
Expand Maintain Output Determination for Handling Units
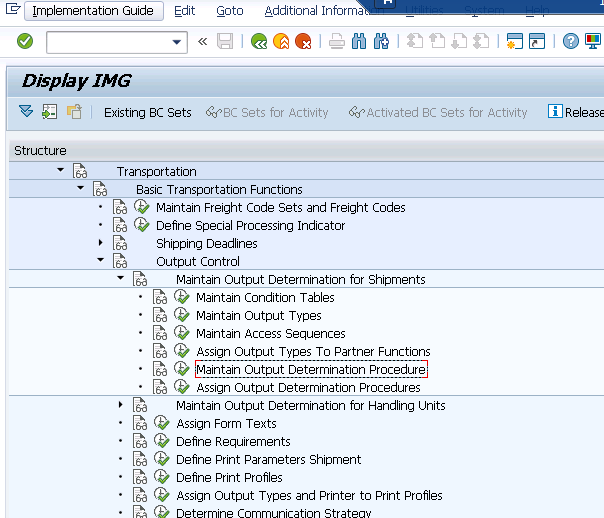click(x=121, y=405)
